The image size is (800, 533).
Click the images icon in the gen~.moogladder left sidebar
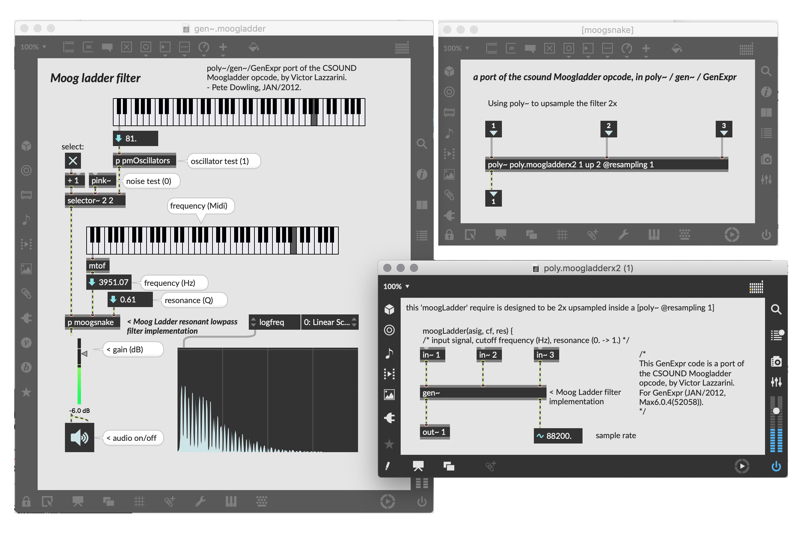coord(27,269)
